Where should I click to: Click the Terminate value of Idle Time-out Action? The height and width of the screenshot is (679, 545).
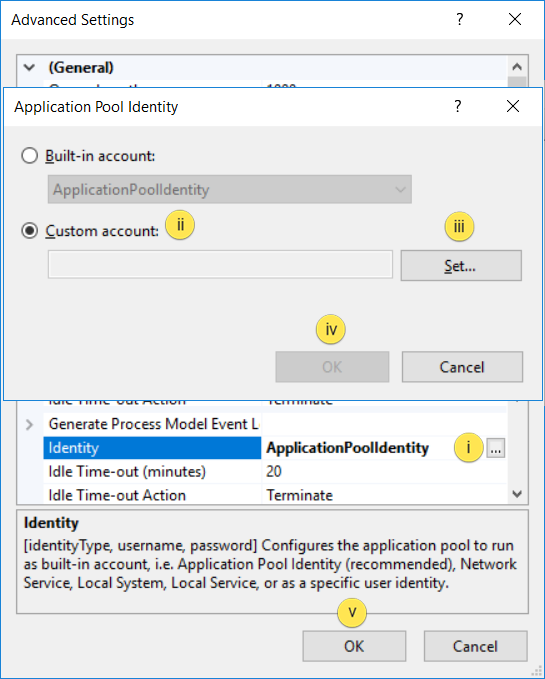[300, 495]
